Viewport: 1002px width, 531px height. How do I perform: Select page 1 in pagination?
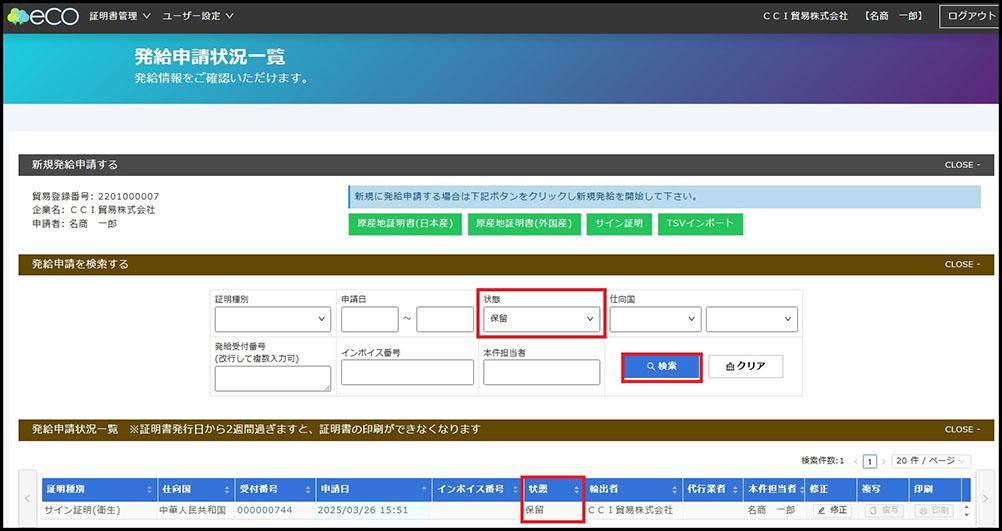[870, 461]
